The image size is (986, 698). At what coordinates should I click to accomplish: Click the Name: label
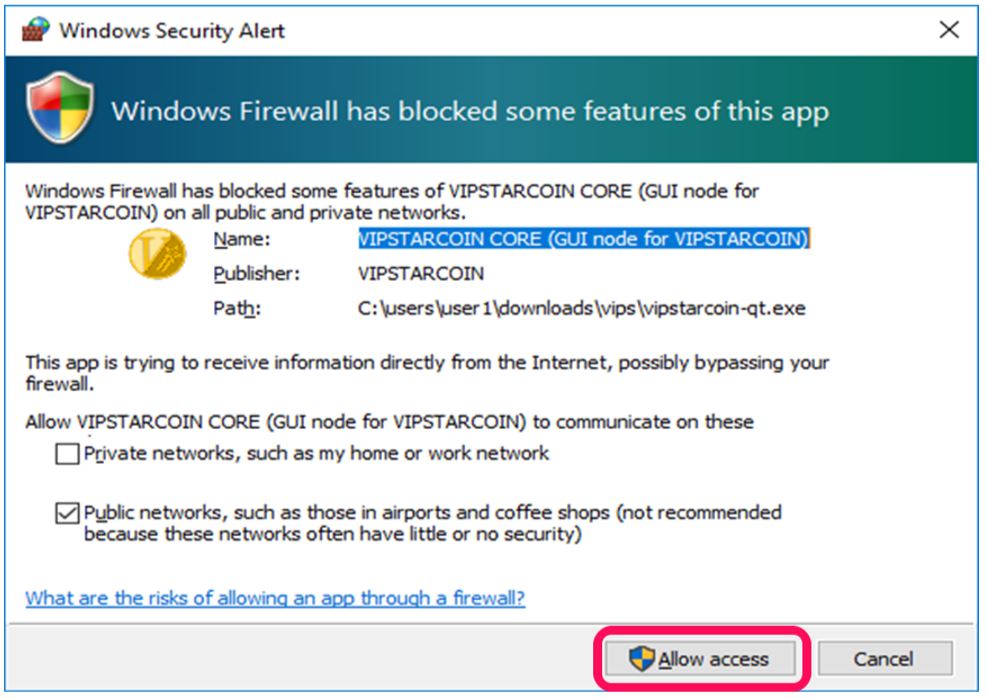241,240
